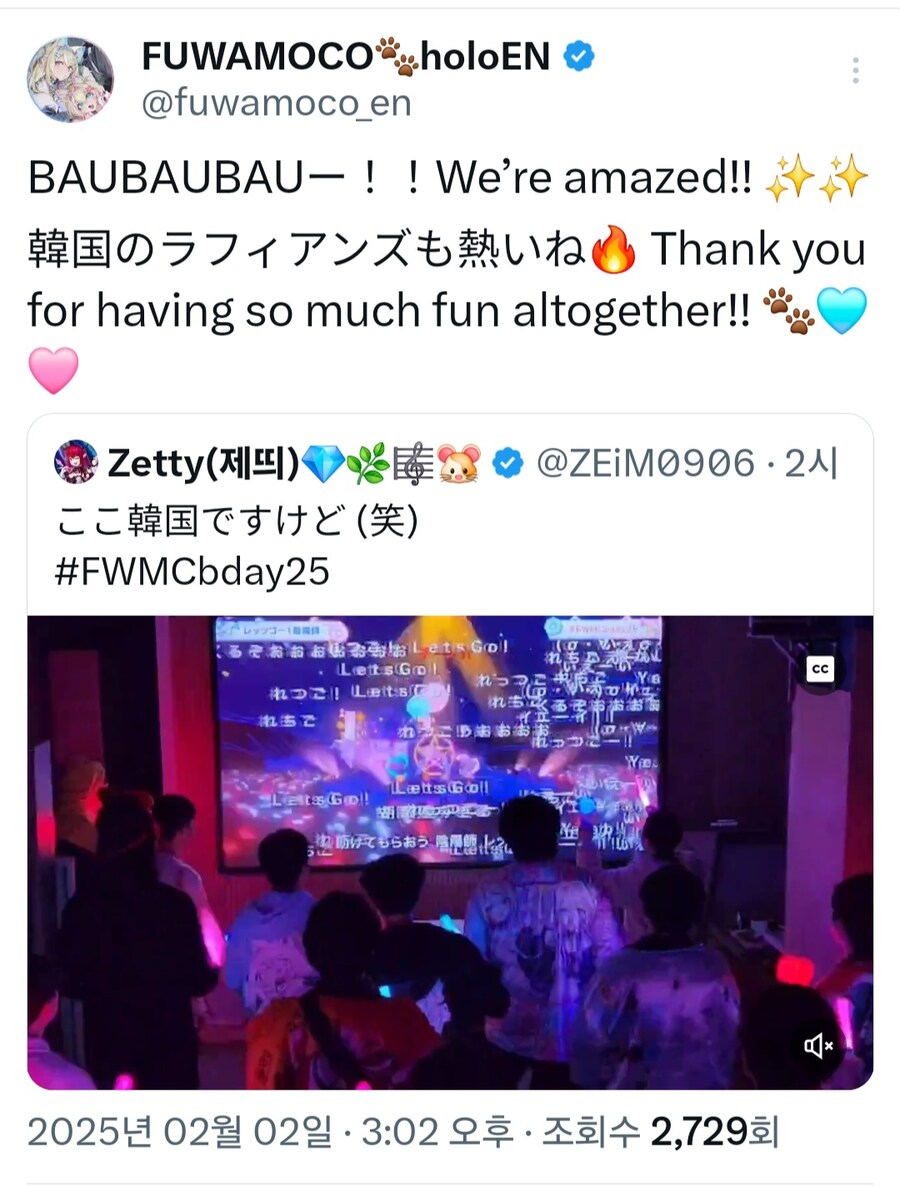Click the fire emoji in tweet text
The width and height of the screenshot is (900, 1187).
[x=614, y=249]
